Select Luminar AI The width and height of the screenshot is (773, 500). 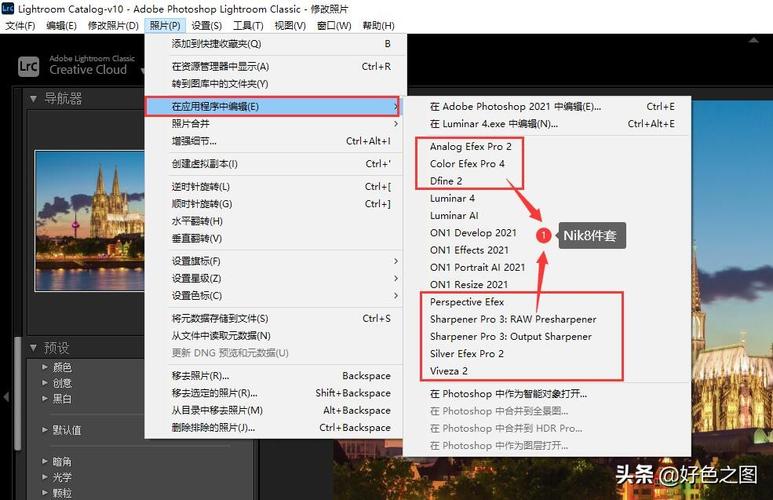[x=547, y=215]
